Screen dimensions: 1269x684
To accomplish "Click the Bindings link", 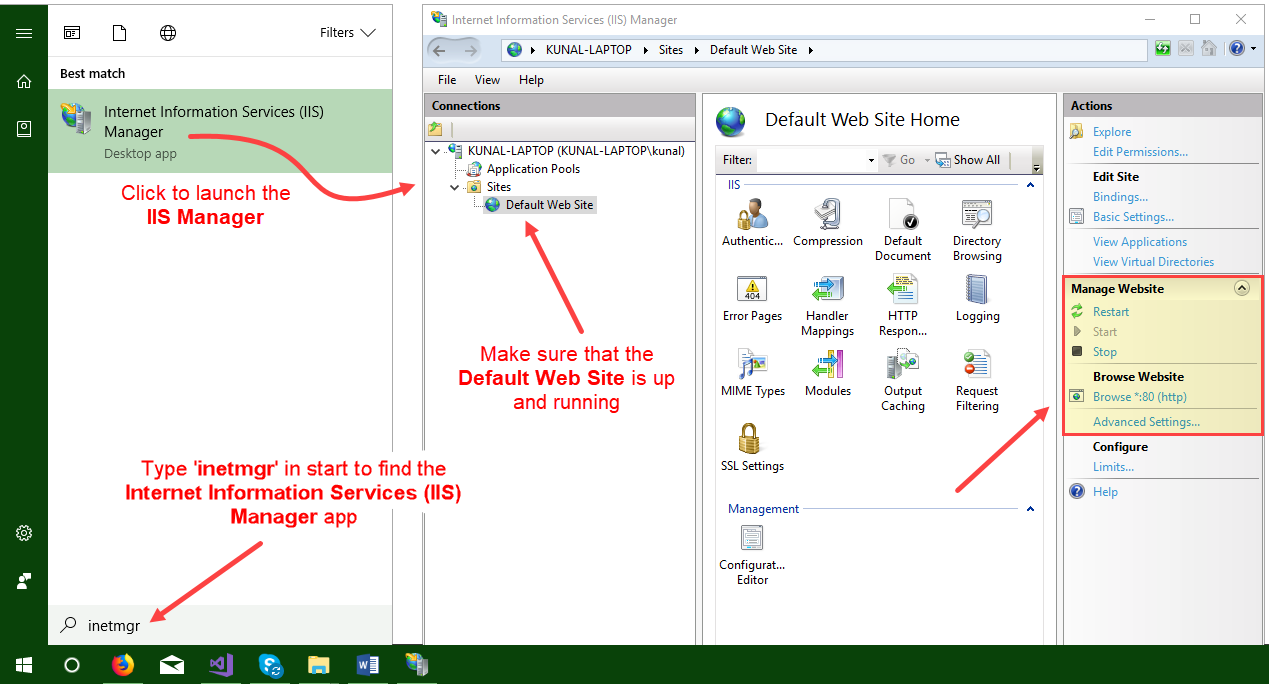I will [1120, 197].
